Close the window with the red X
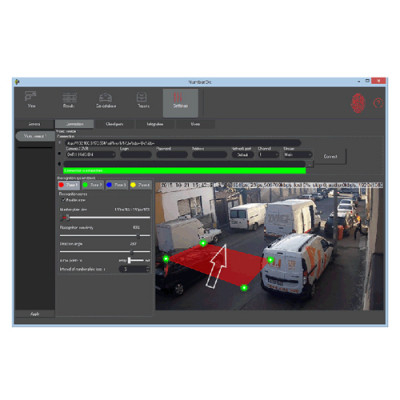 click(x=379, y=81)
